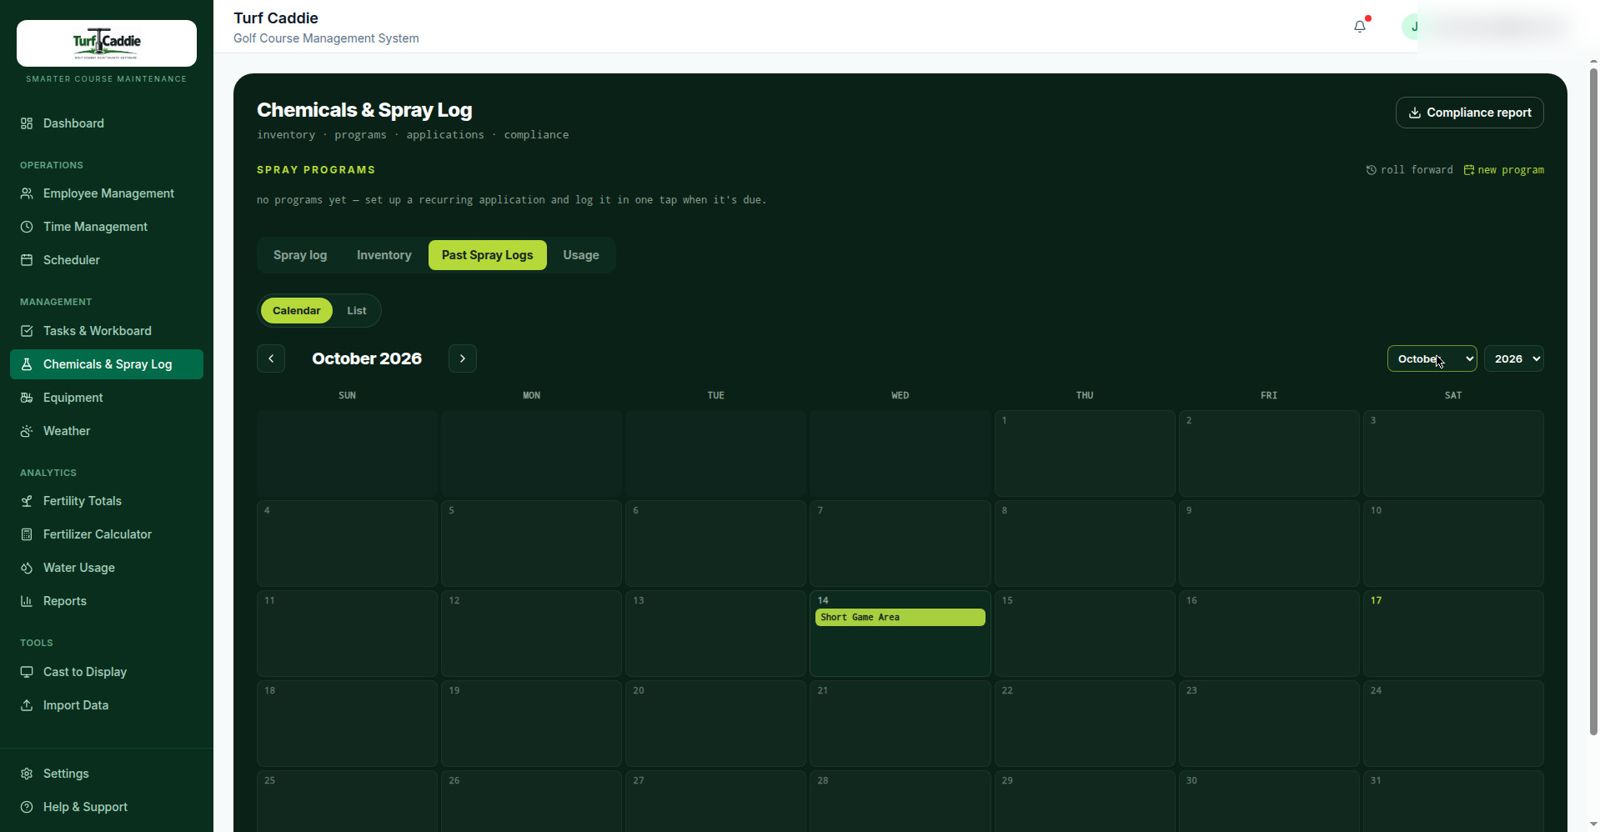Click the Equipment sidebar icon
This screenshot has height=832, width=1600.
pyautogui.click(x=27, y=398)
